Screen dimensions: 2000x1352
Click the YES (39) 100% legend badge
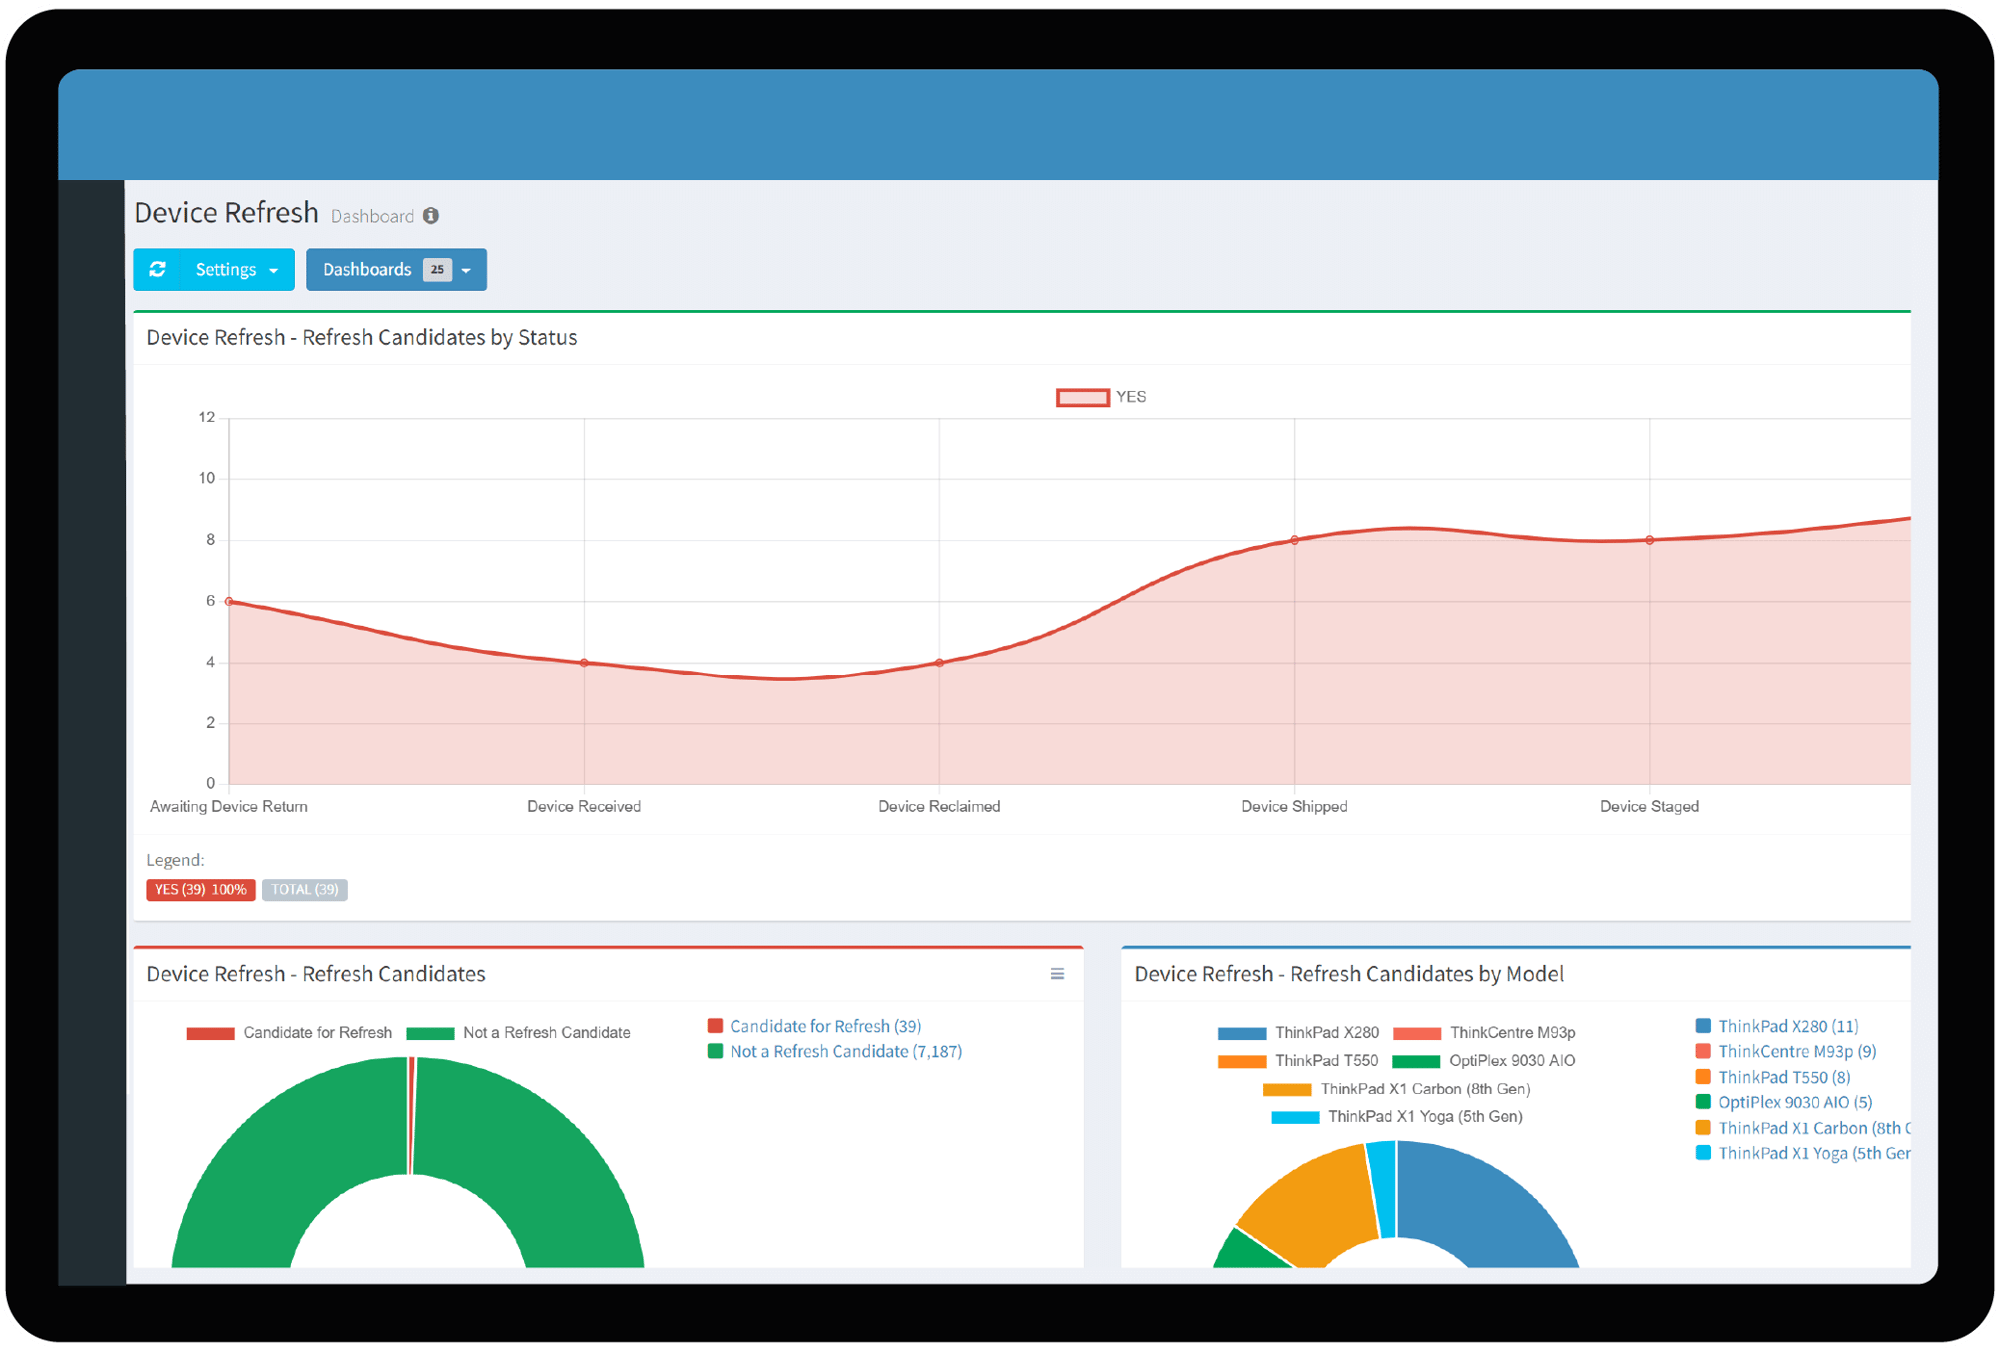[x=200, y=890]
